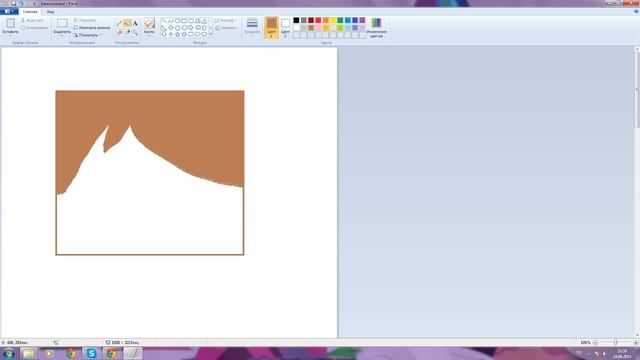Screen dimensions: 640x360
Task: Open Edit colors dialog
Action: (376, 28)
